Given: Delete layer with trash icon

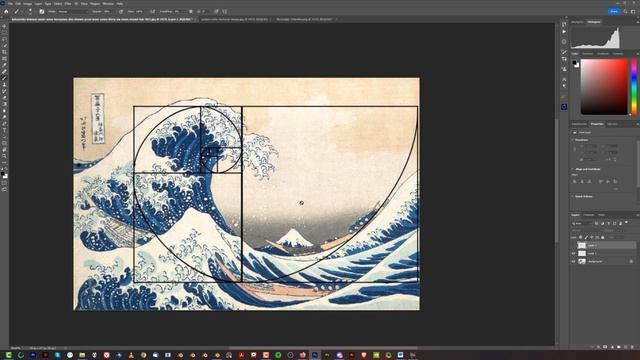Looking at the screenshot, I should [632, 347].
